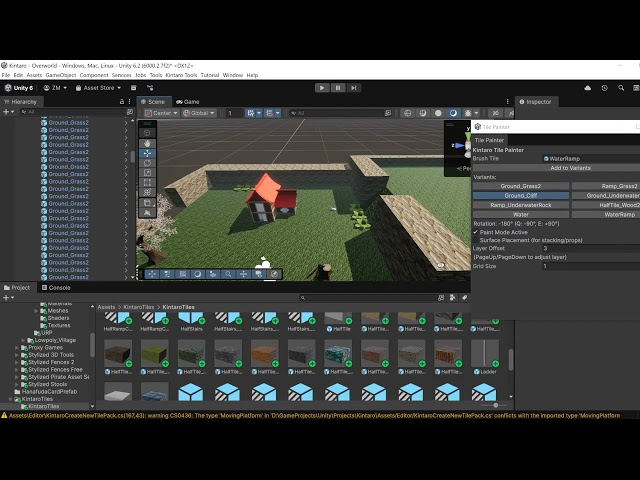Open the Hierarchy create plus dropdown

tap(8, 112)
